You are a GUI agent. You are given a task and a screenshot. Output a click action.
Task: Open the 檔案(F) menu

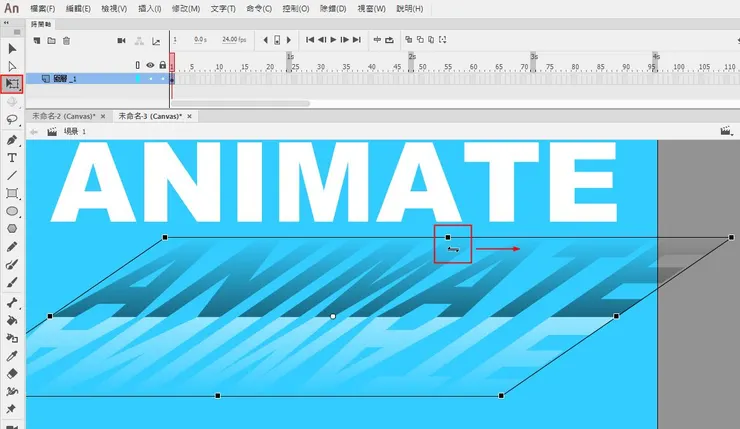[42, 8]
